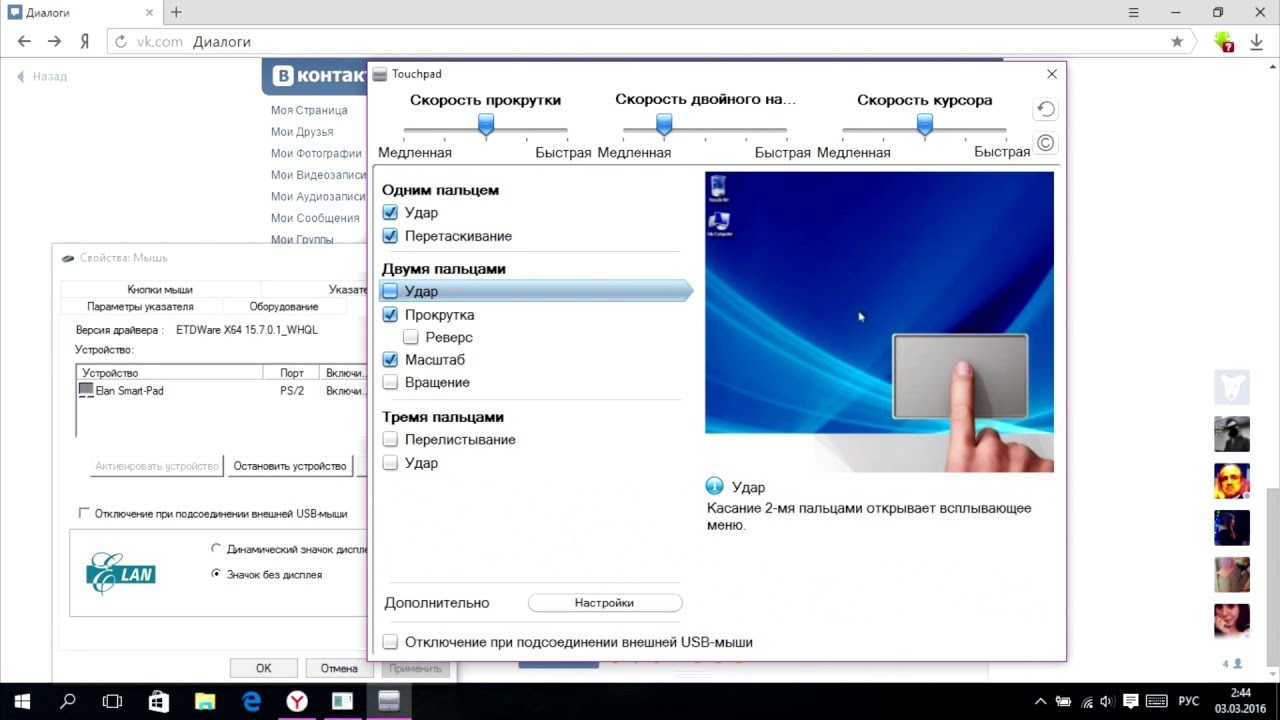Open Мои Друзья in VK menu

coord(302,132)
